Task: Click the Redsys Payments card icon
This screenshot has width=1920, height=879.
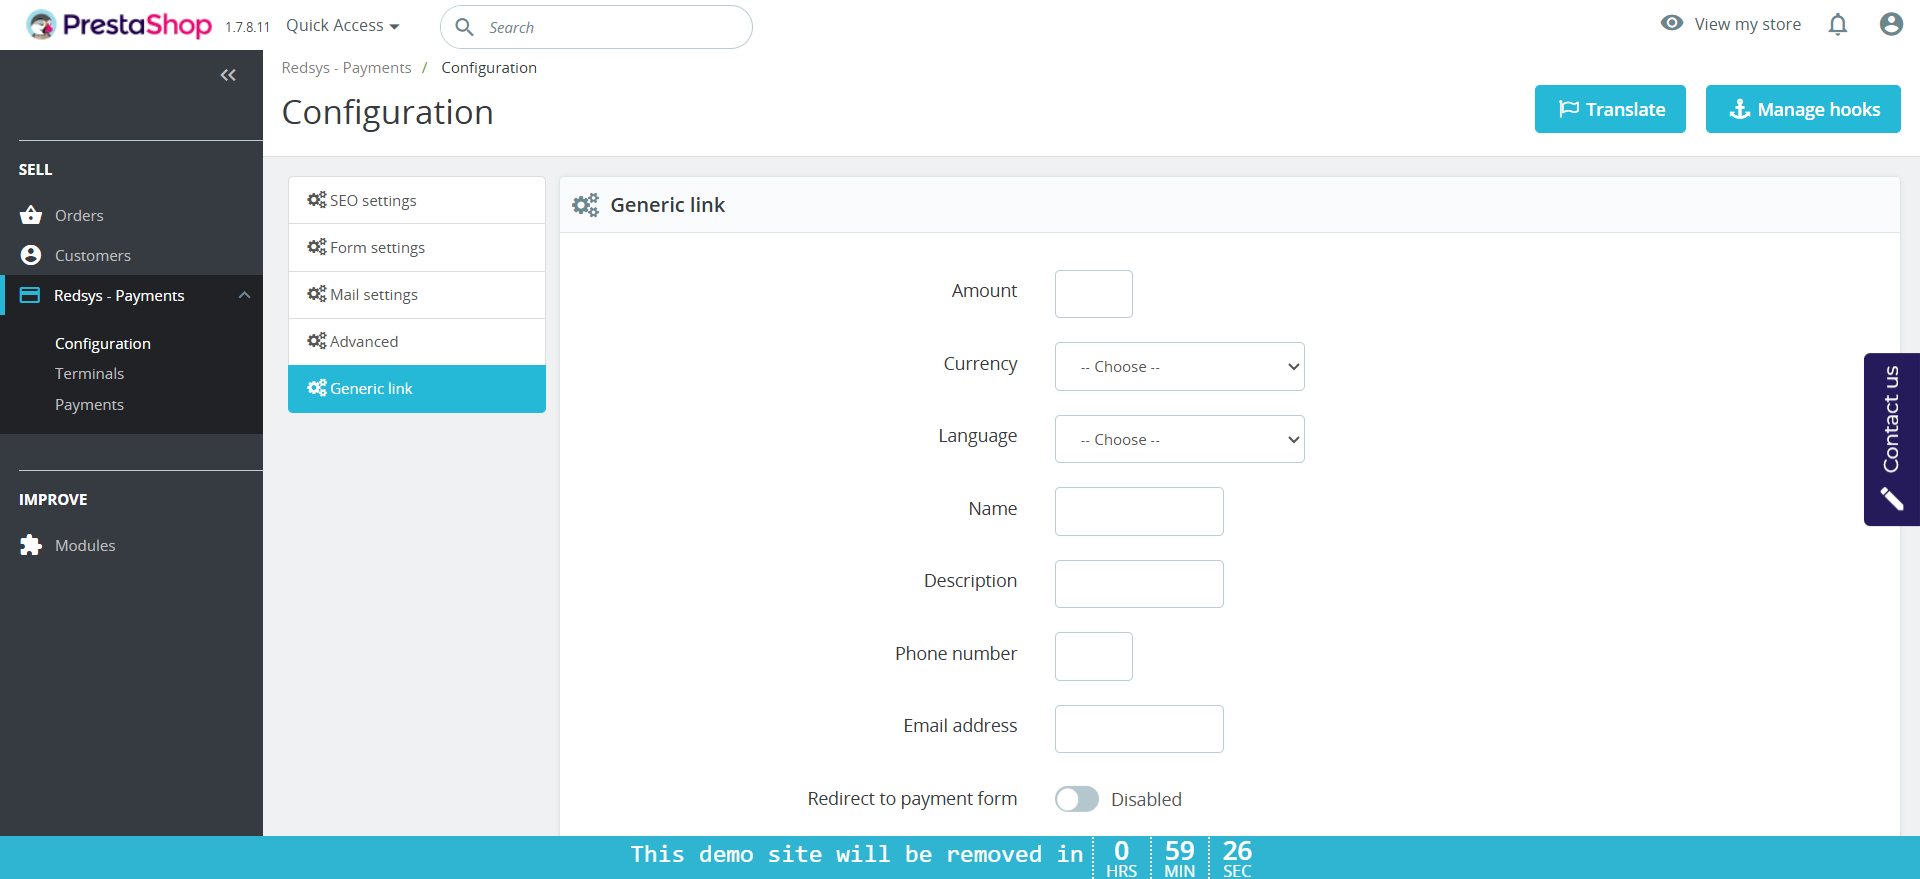Action: (30, 295)
